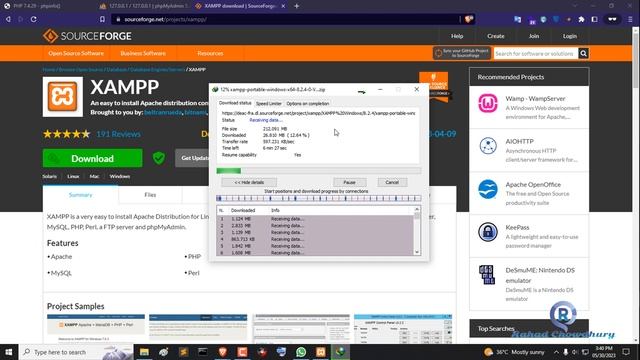Click the Windows taskbar search box
Viewport: 640px width, 360px height.
coord(76,352)
